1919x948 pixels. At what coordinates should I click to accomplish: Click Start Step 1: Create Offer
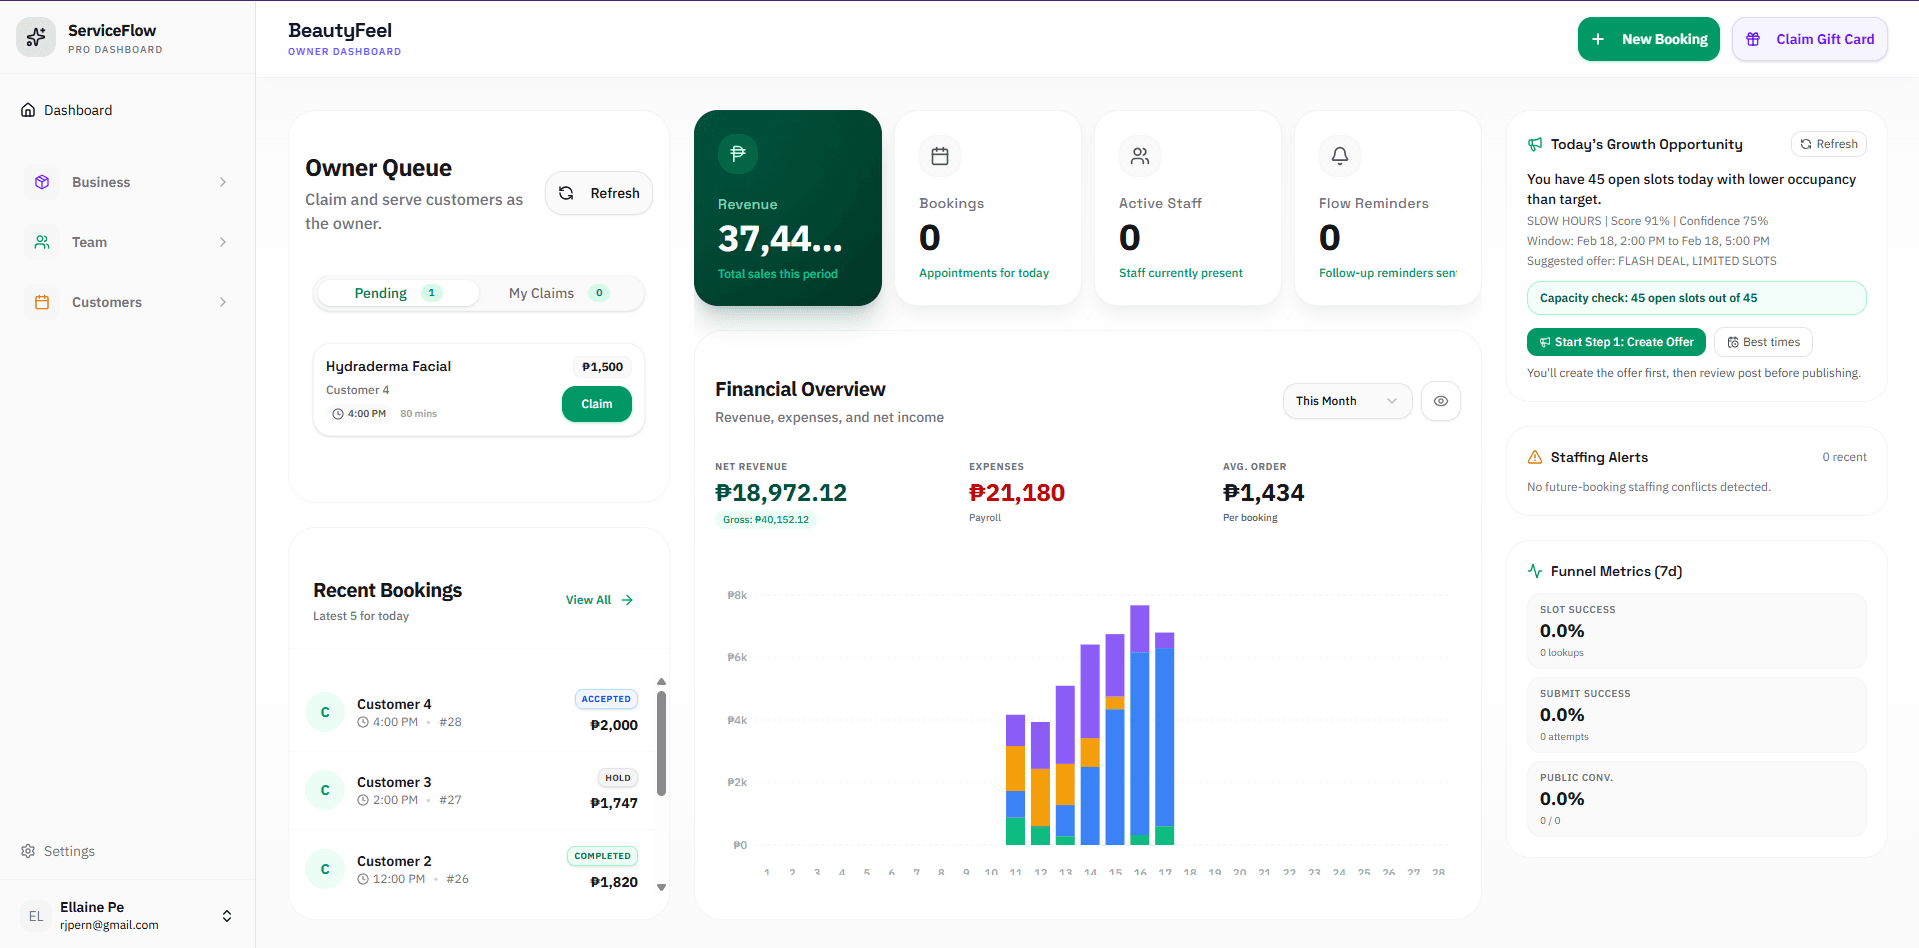(1616, 342)
